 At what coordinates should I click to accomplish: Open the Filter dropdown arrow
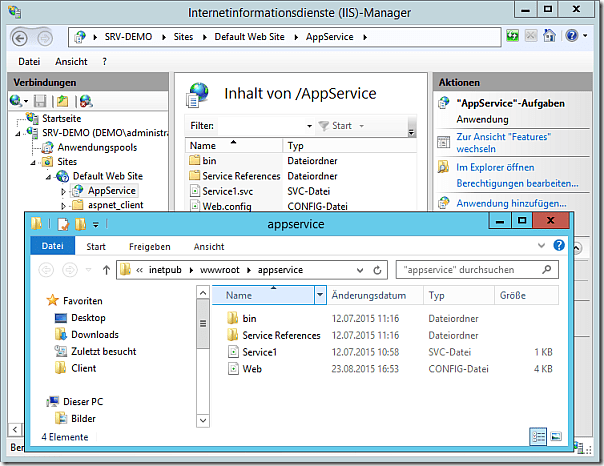coord(309,126)
